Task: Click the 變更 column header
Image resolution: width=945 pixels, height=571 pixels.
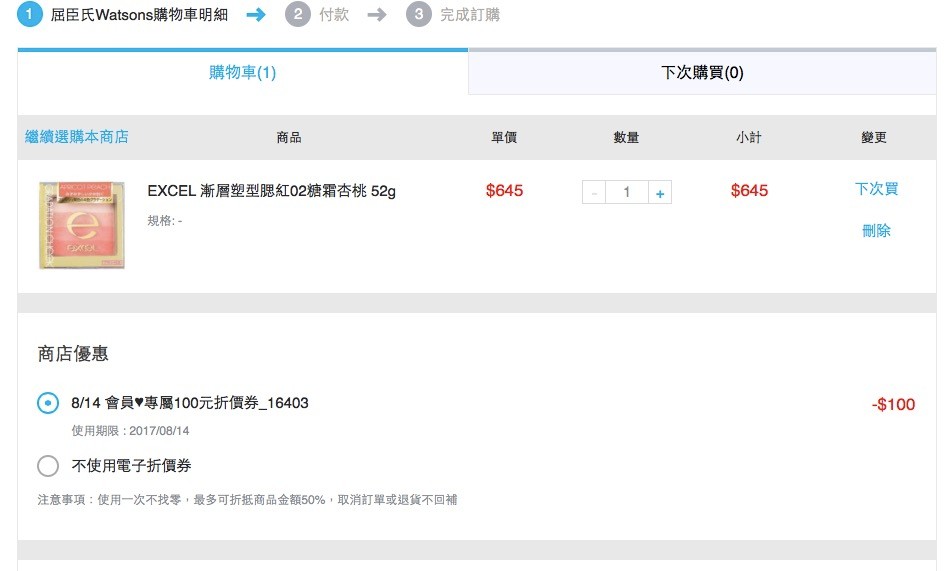Action: coord(874,137)
